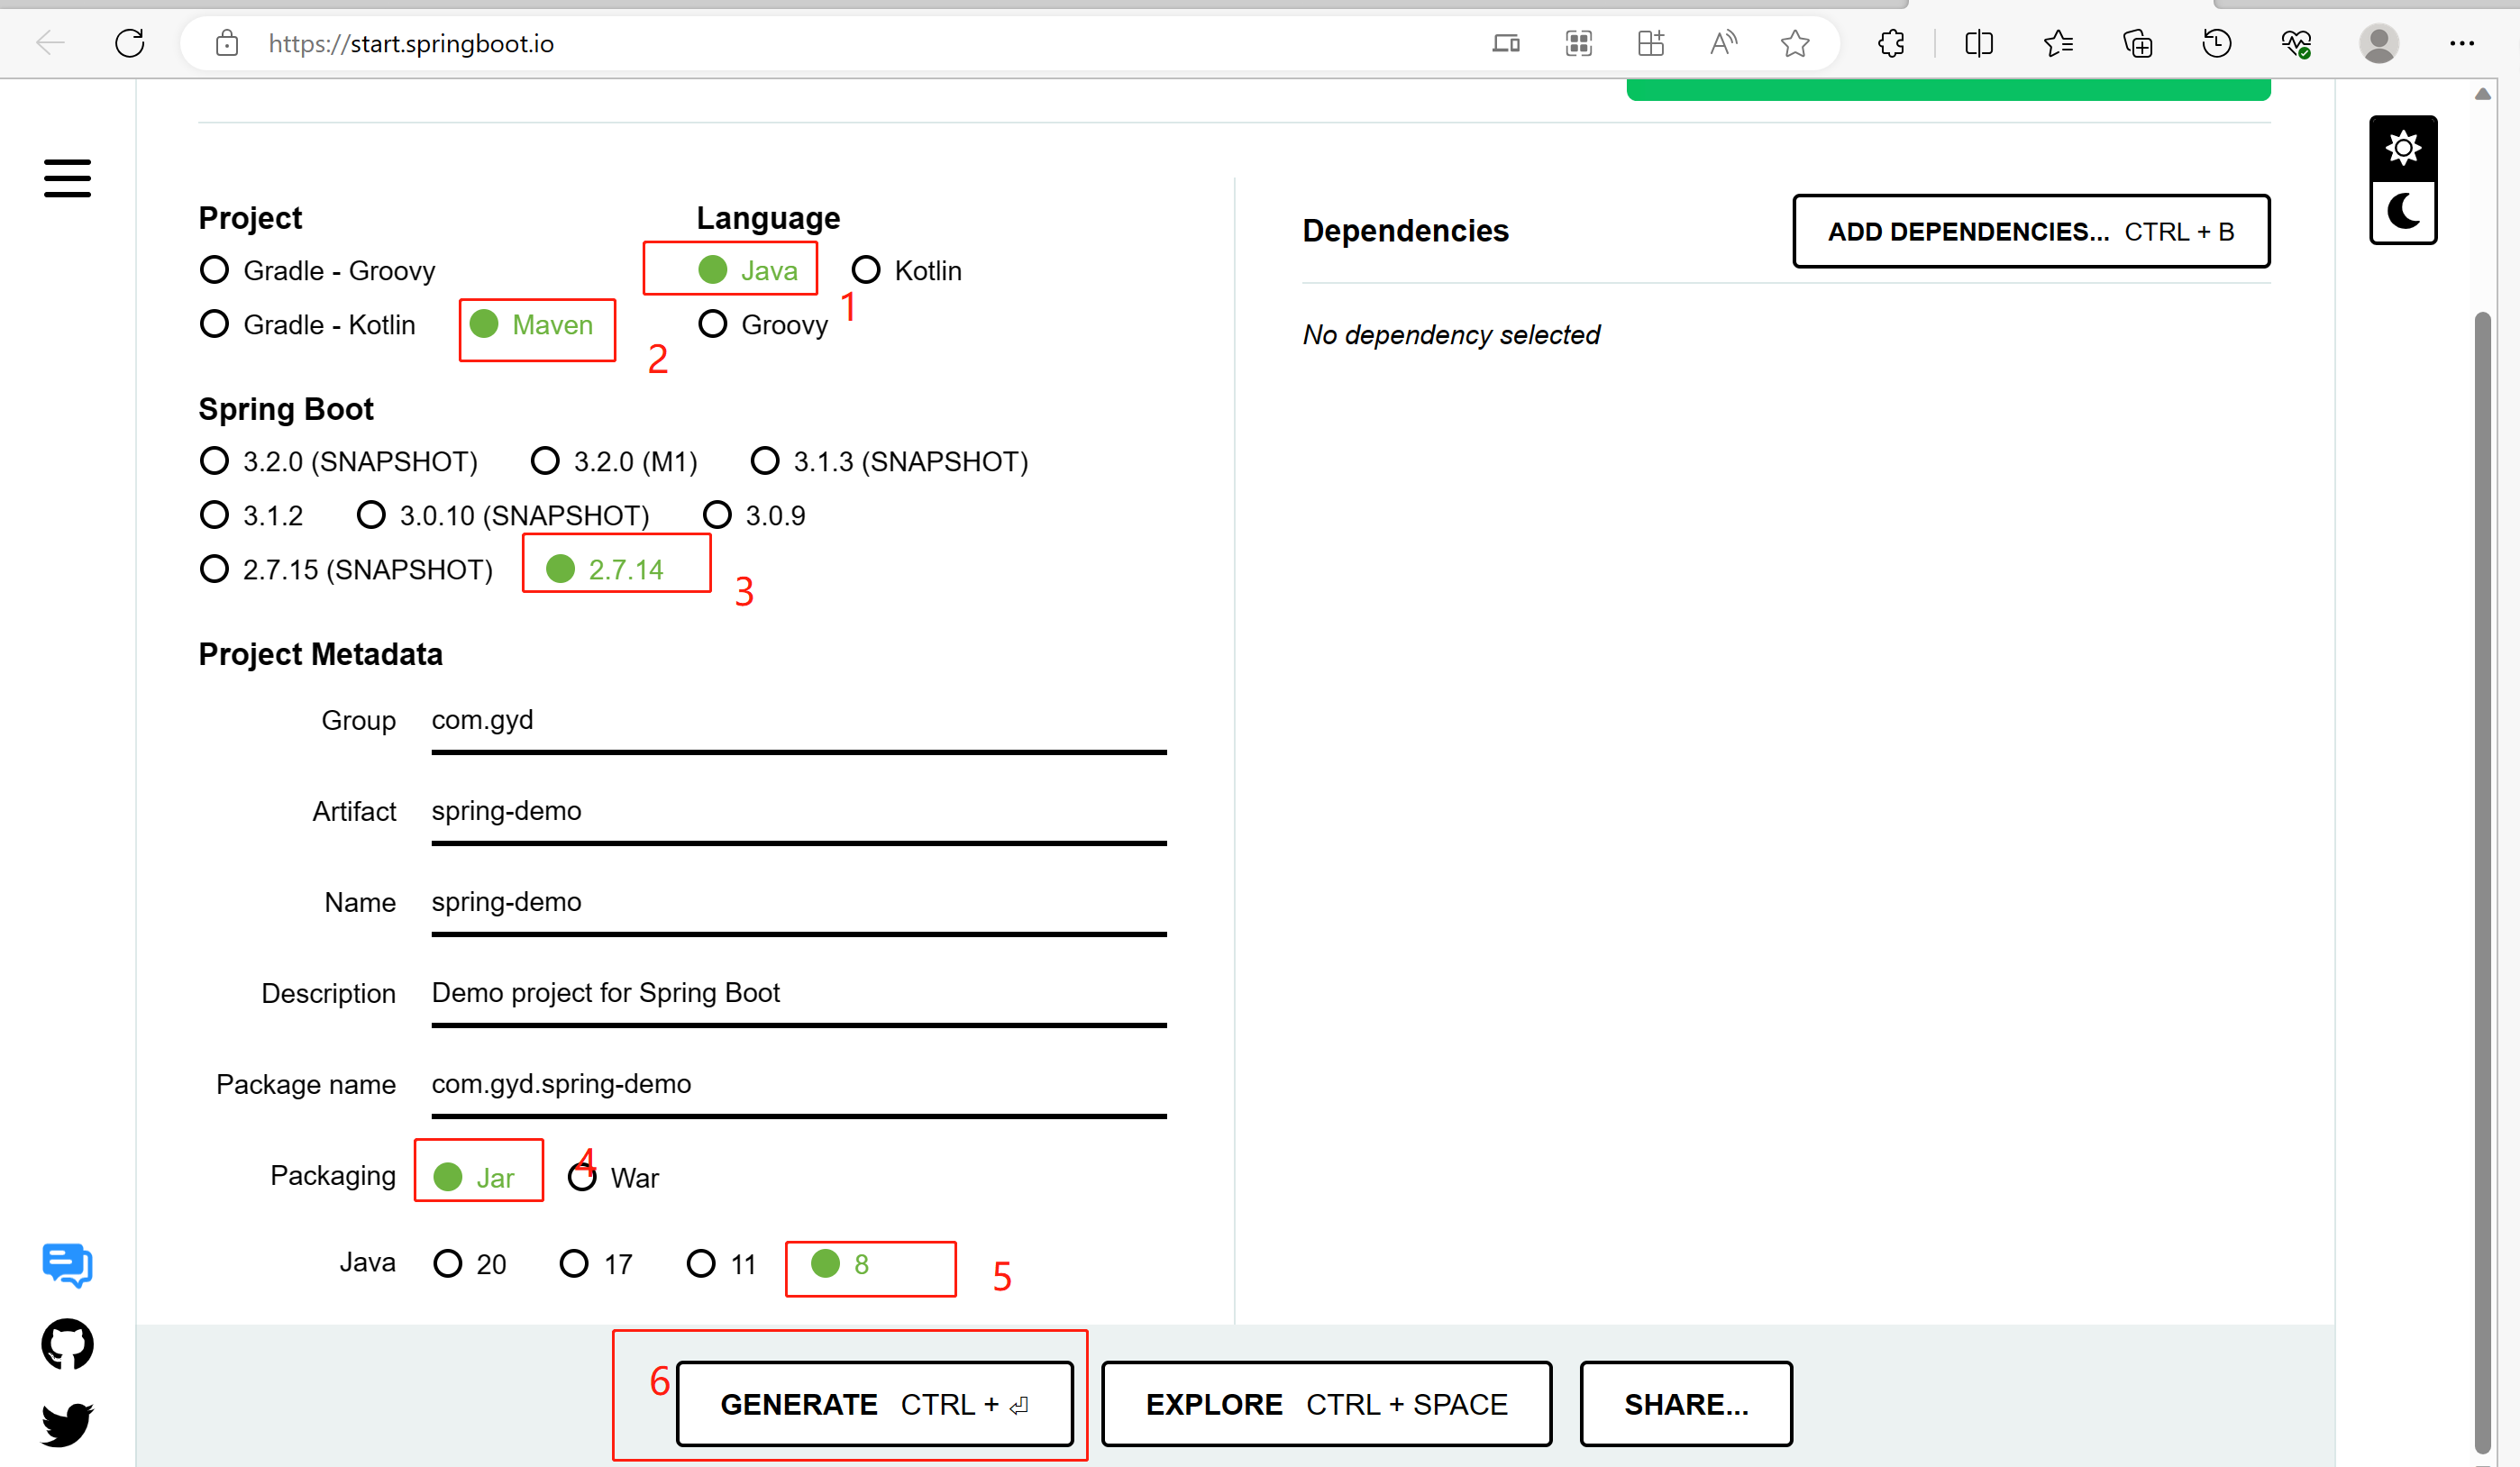Viewport: 2520px width, 1467px height.
Task: Choose War packaging
Action: tap(613, 1177)
